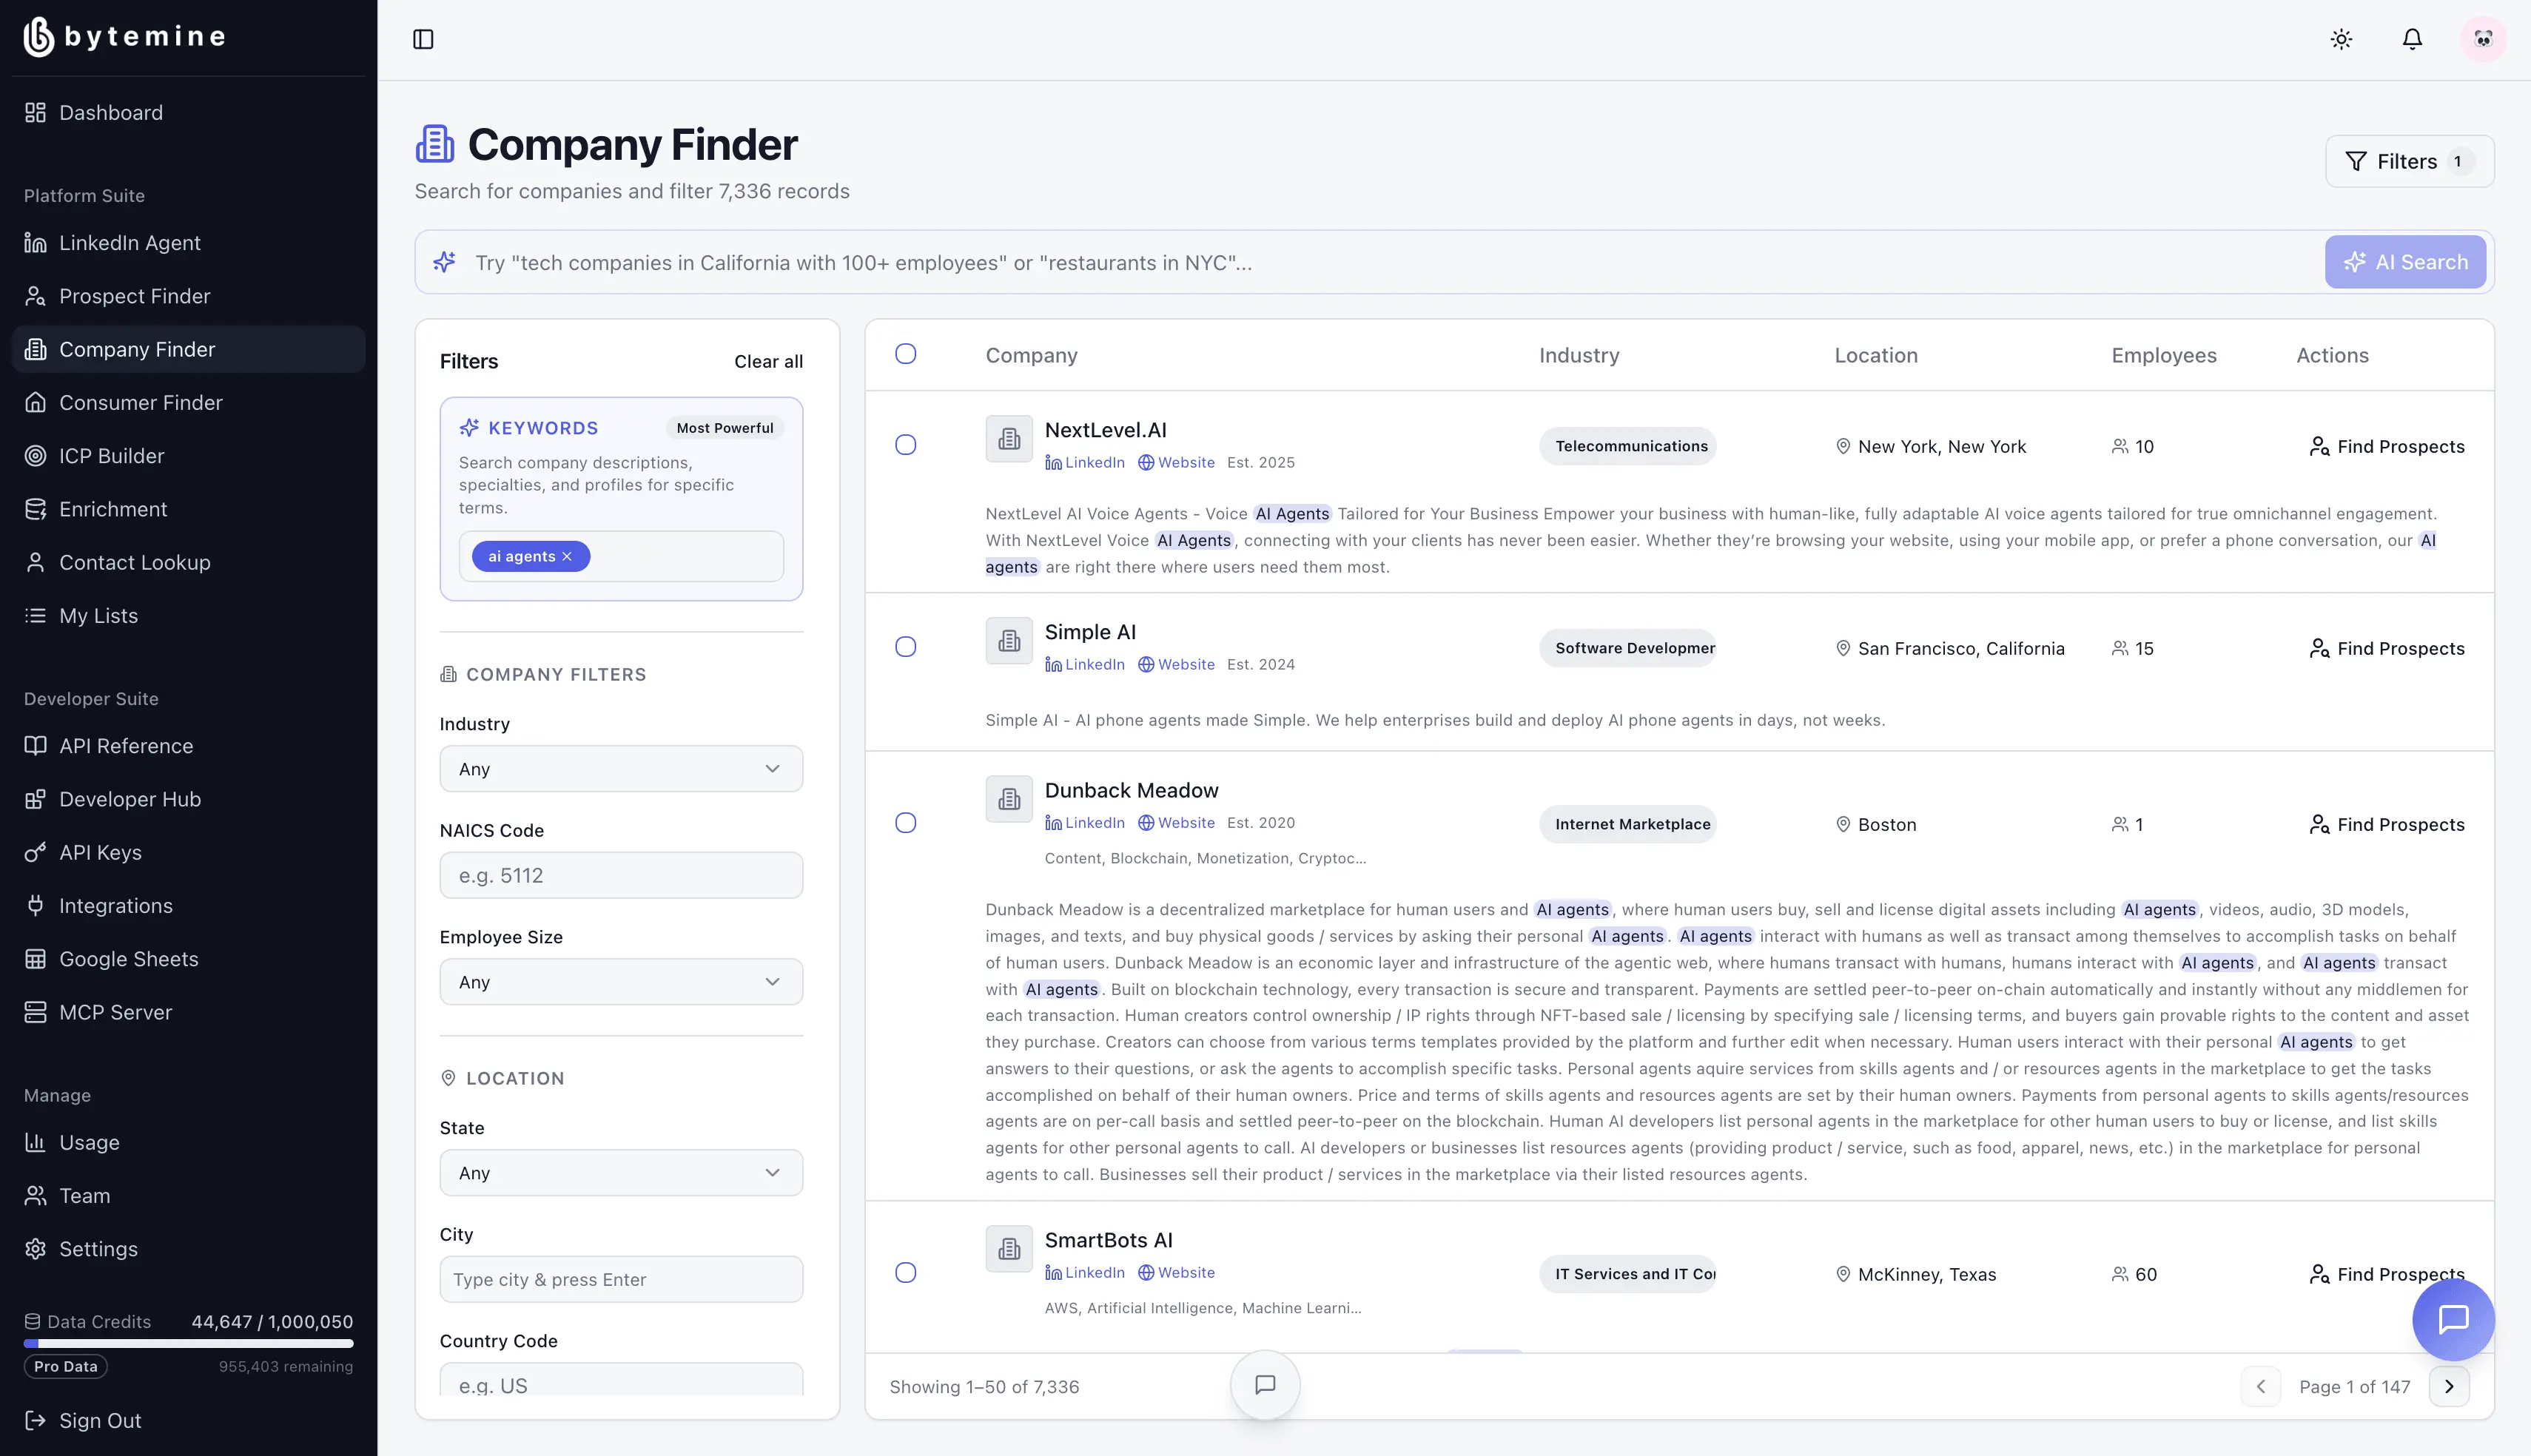The image size is (2531, 1456).
Task: Expand the Industry dropdown
Action: pyautogui.click(x=621, y=769)
